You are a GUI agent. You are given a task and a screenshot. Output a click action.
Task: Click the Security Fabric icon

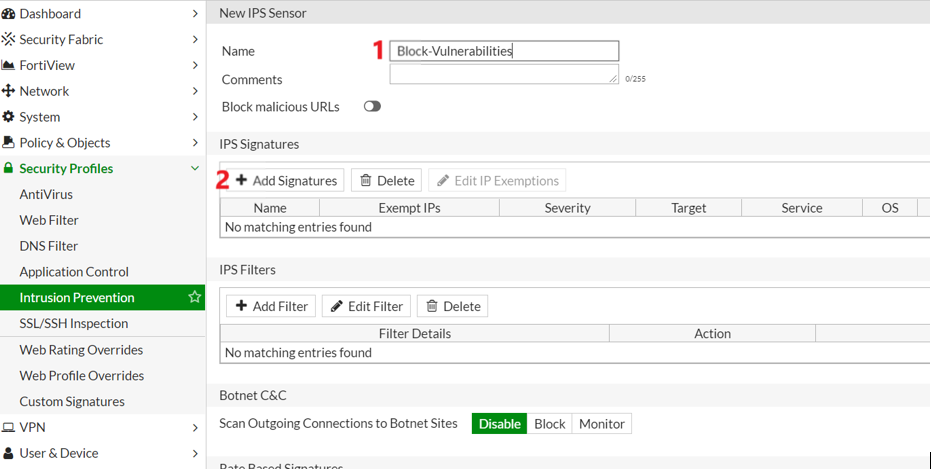point(9,40)
